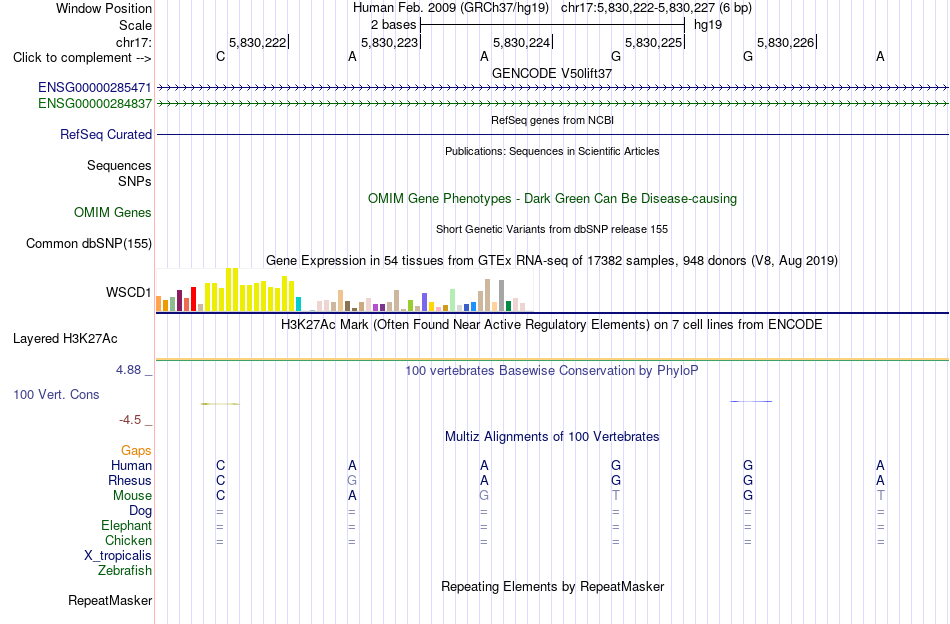The width and height of the screenshot is (950, 624).
Task: Click the H3K27Ac Mark ENCODE track title
Action: tap(551, 325)
